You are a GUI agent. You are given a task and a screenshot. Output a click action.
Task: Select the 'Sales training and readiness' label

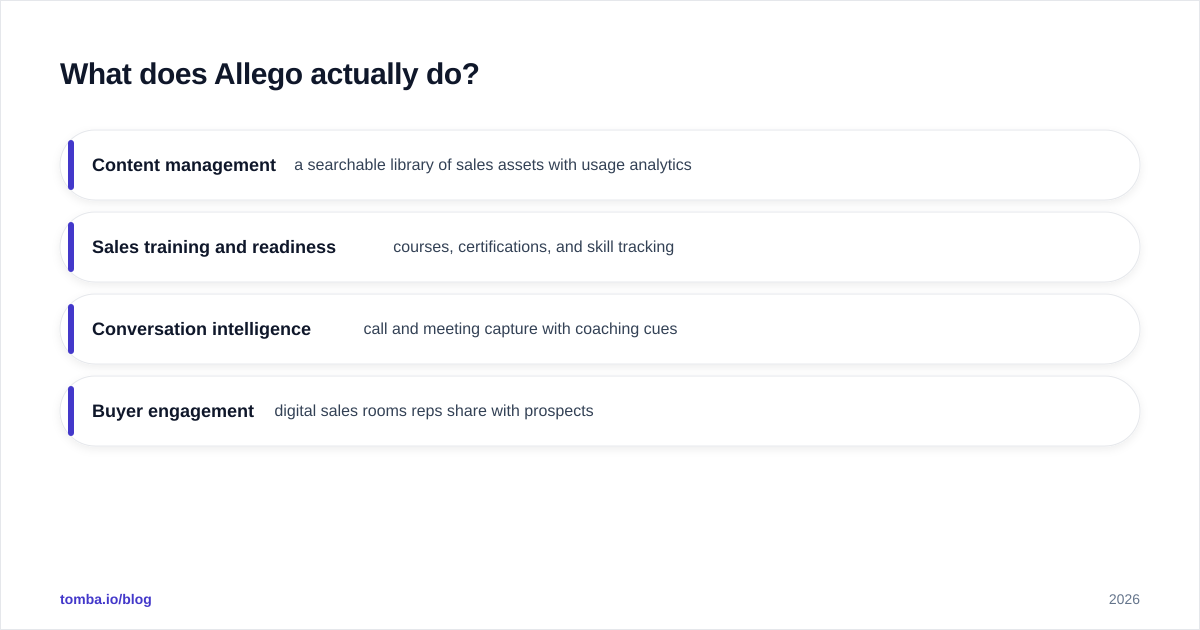(214, 247)
